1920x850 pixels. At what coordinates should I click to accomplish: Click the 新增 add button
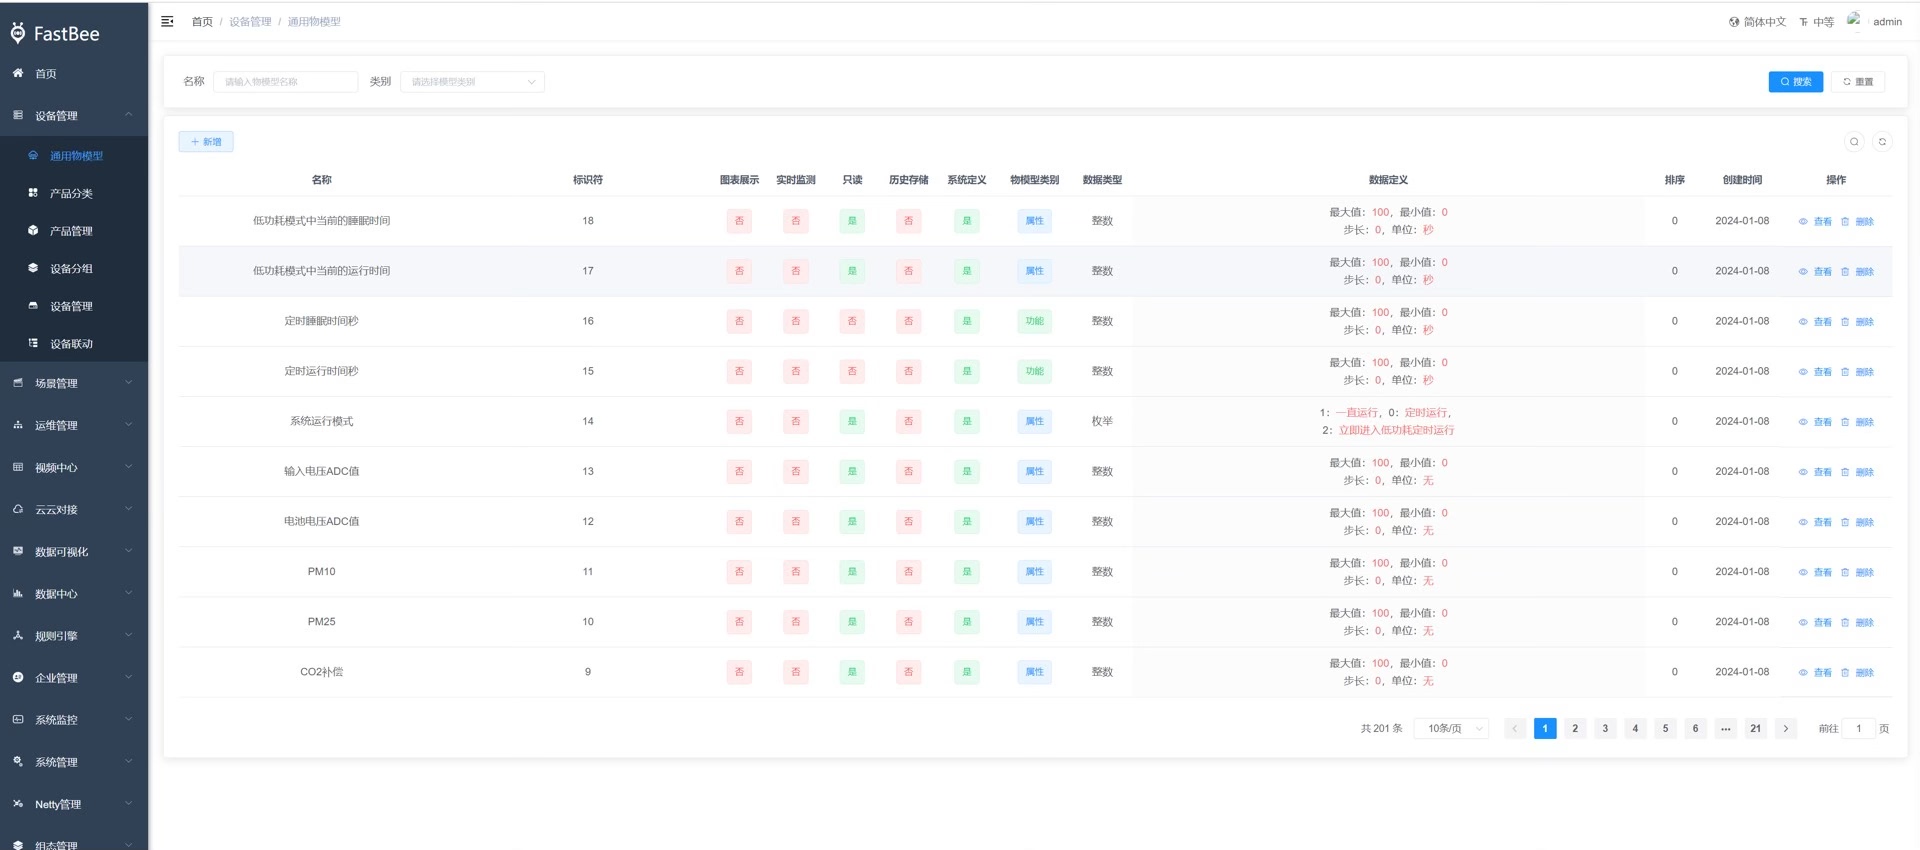tap(206, 142)
